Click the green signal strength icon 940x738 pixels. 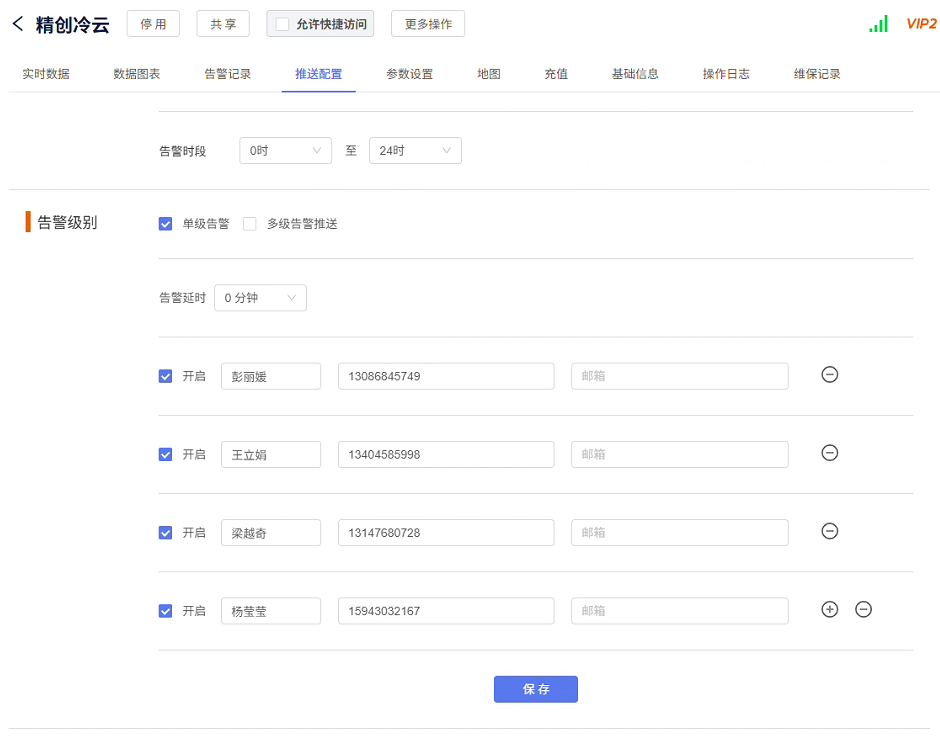(x=878, y=24)
